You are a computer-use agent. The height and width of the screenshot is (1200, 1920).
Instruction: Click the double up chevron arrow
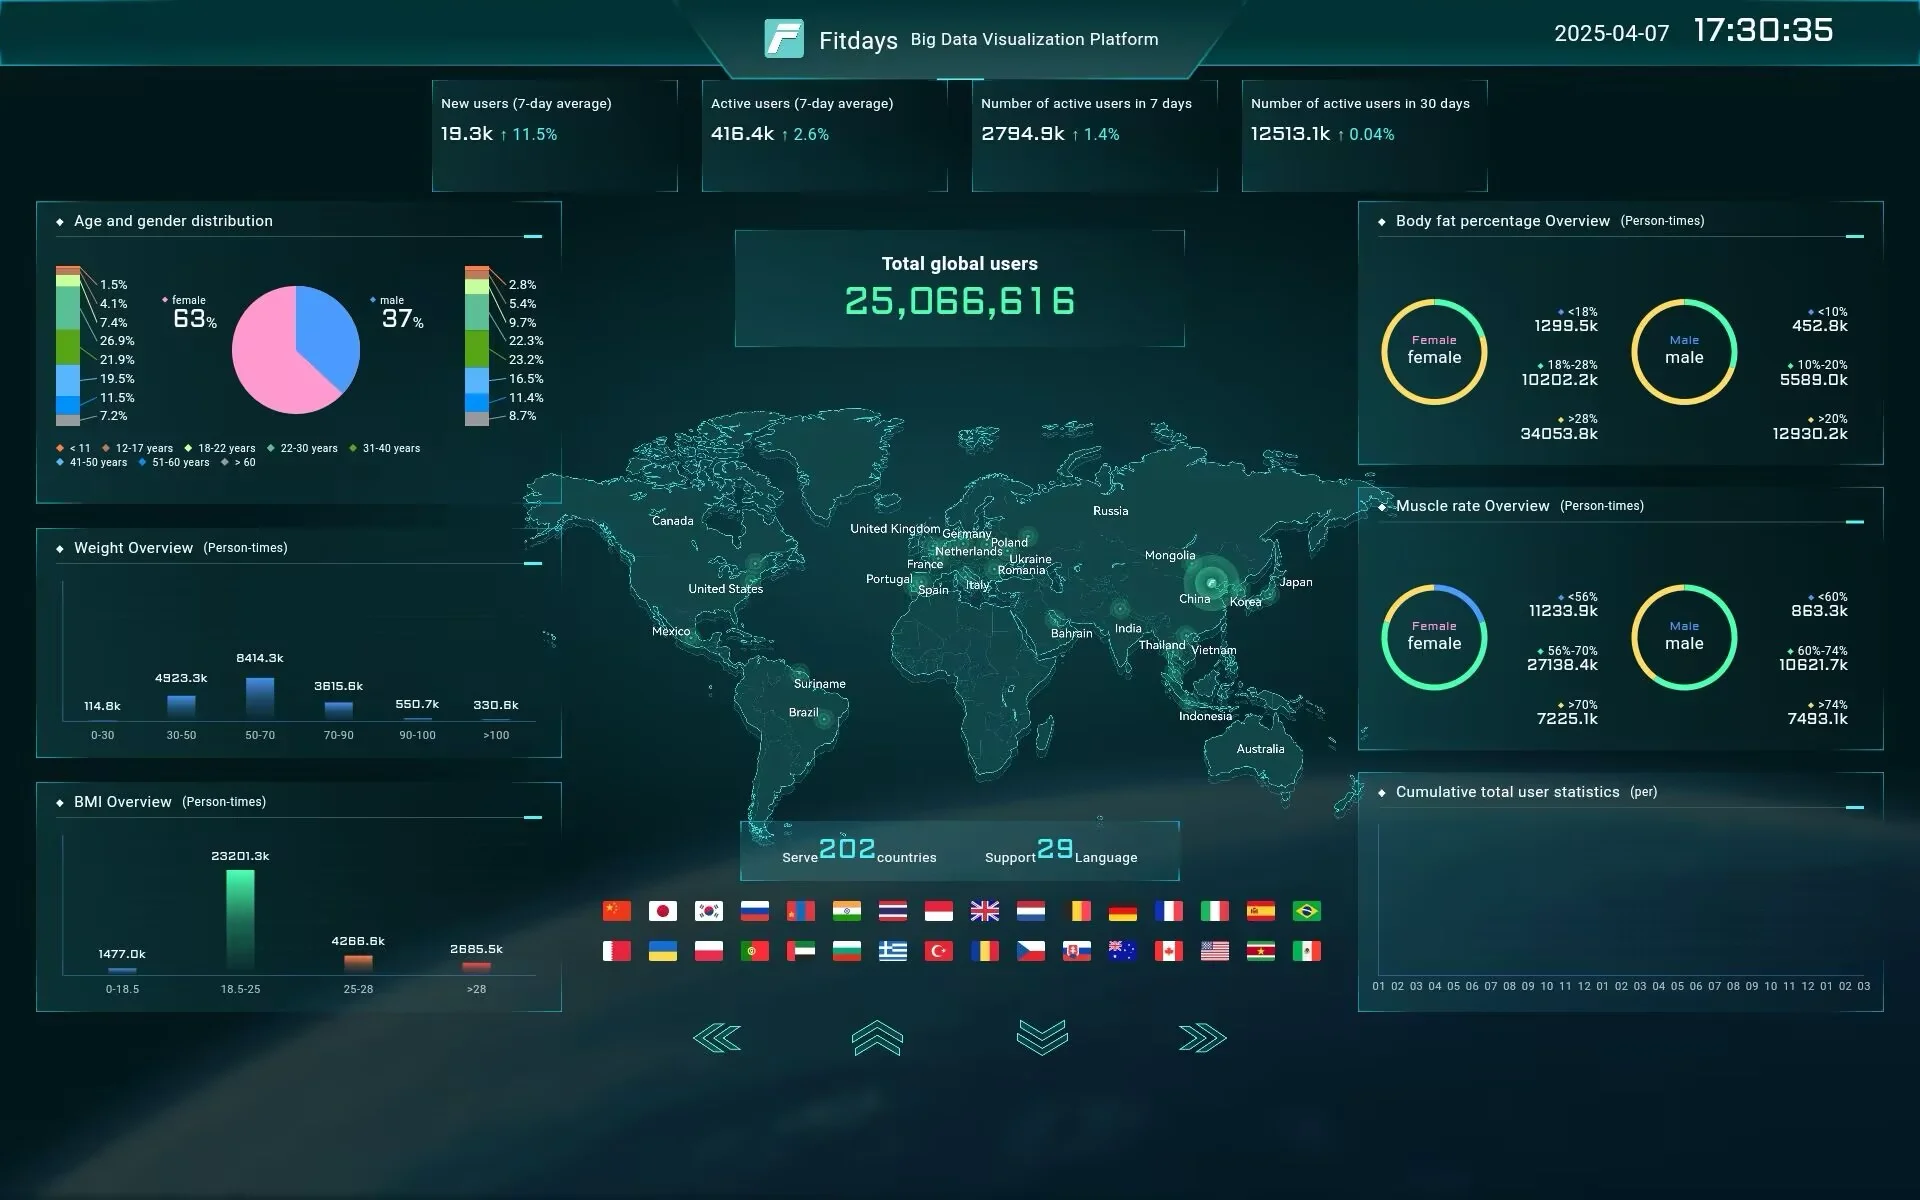click(x=877, y=1038)
